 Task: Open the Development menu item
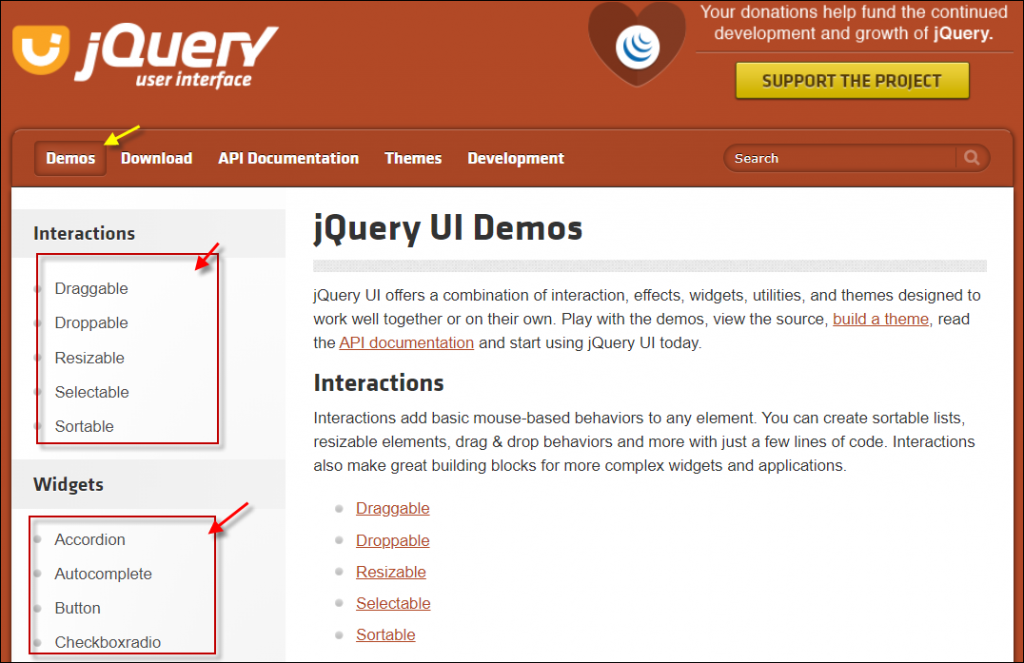pyautogui.click(x=516, y=158)
